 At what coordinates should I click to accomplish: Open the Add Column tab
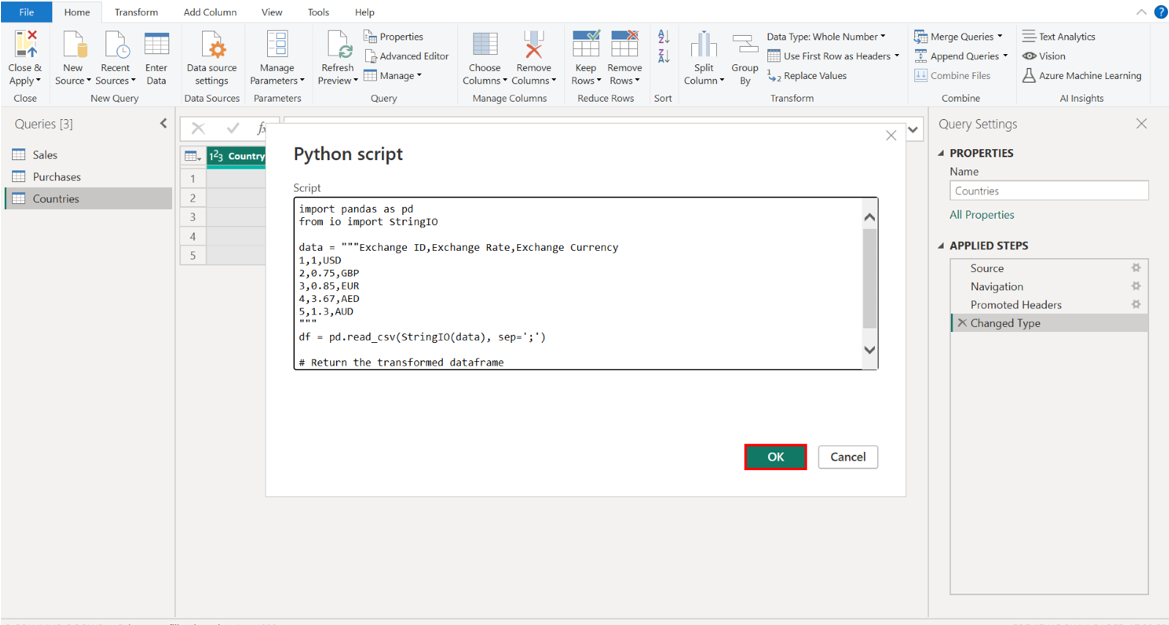pos(210,12)
